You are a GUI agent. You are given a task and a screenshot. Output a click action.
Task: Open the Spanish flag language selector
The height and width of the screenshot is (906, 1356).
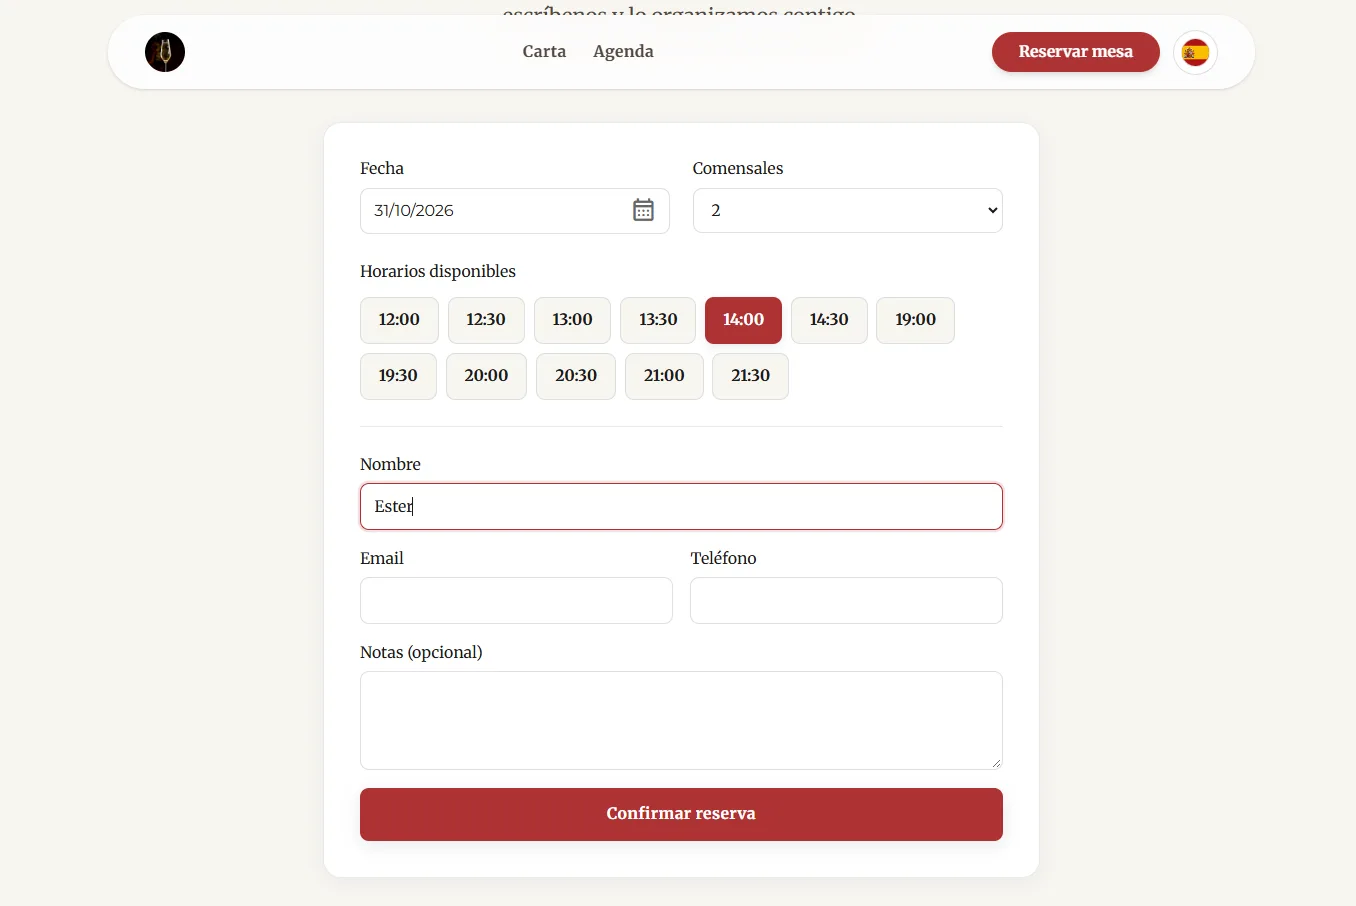point(1195,52)
